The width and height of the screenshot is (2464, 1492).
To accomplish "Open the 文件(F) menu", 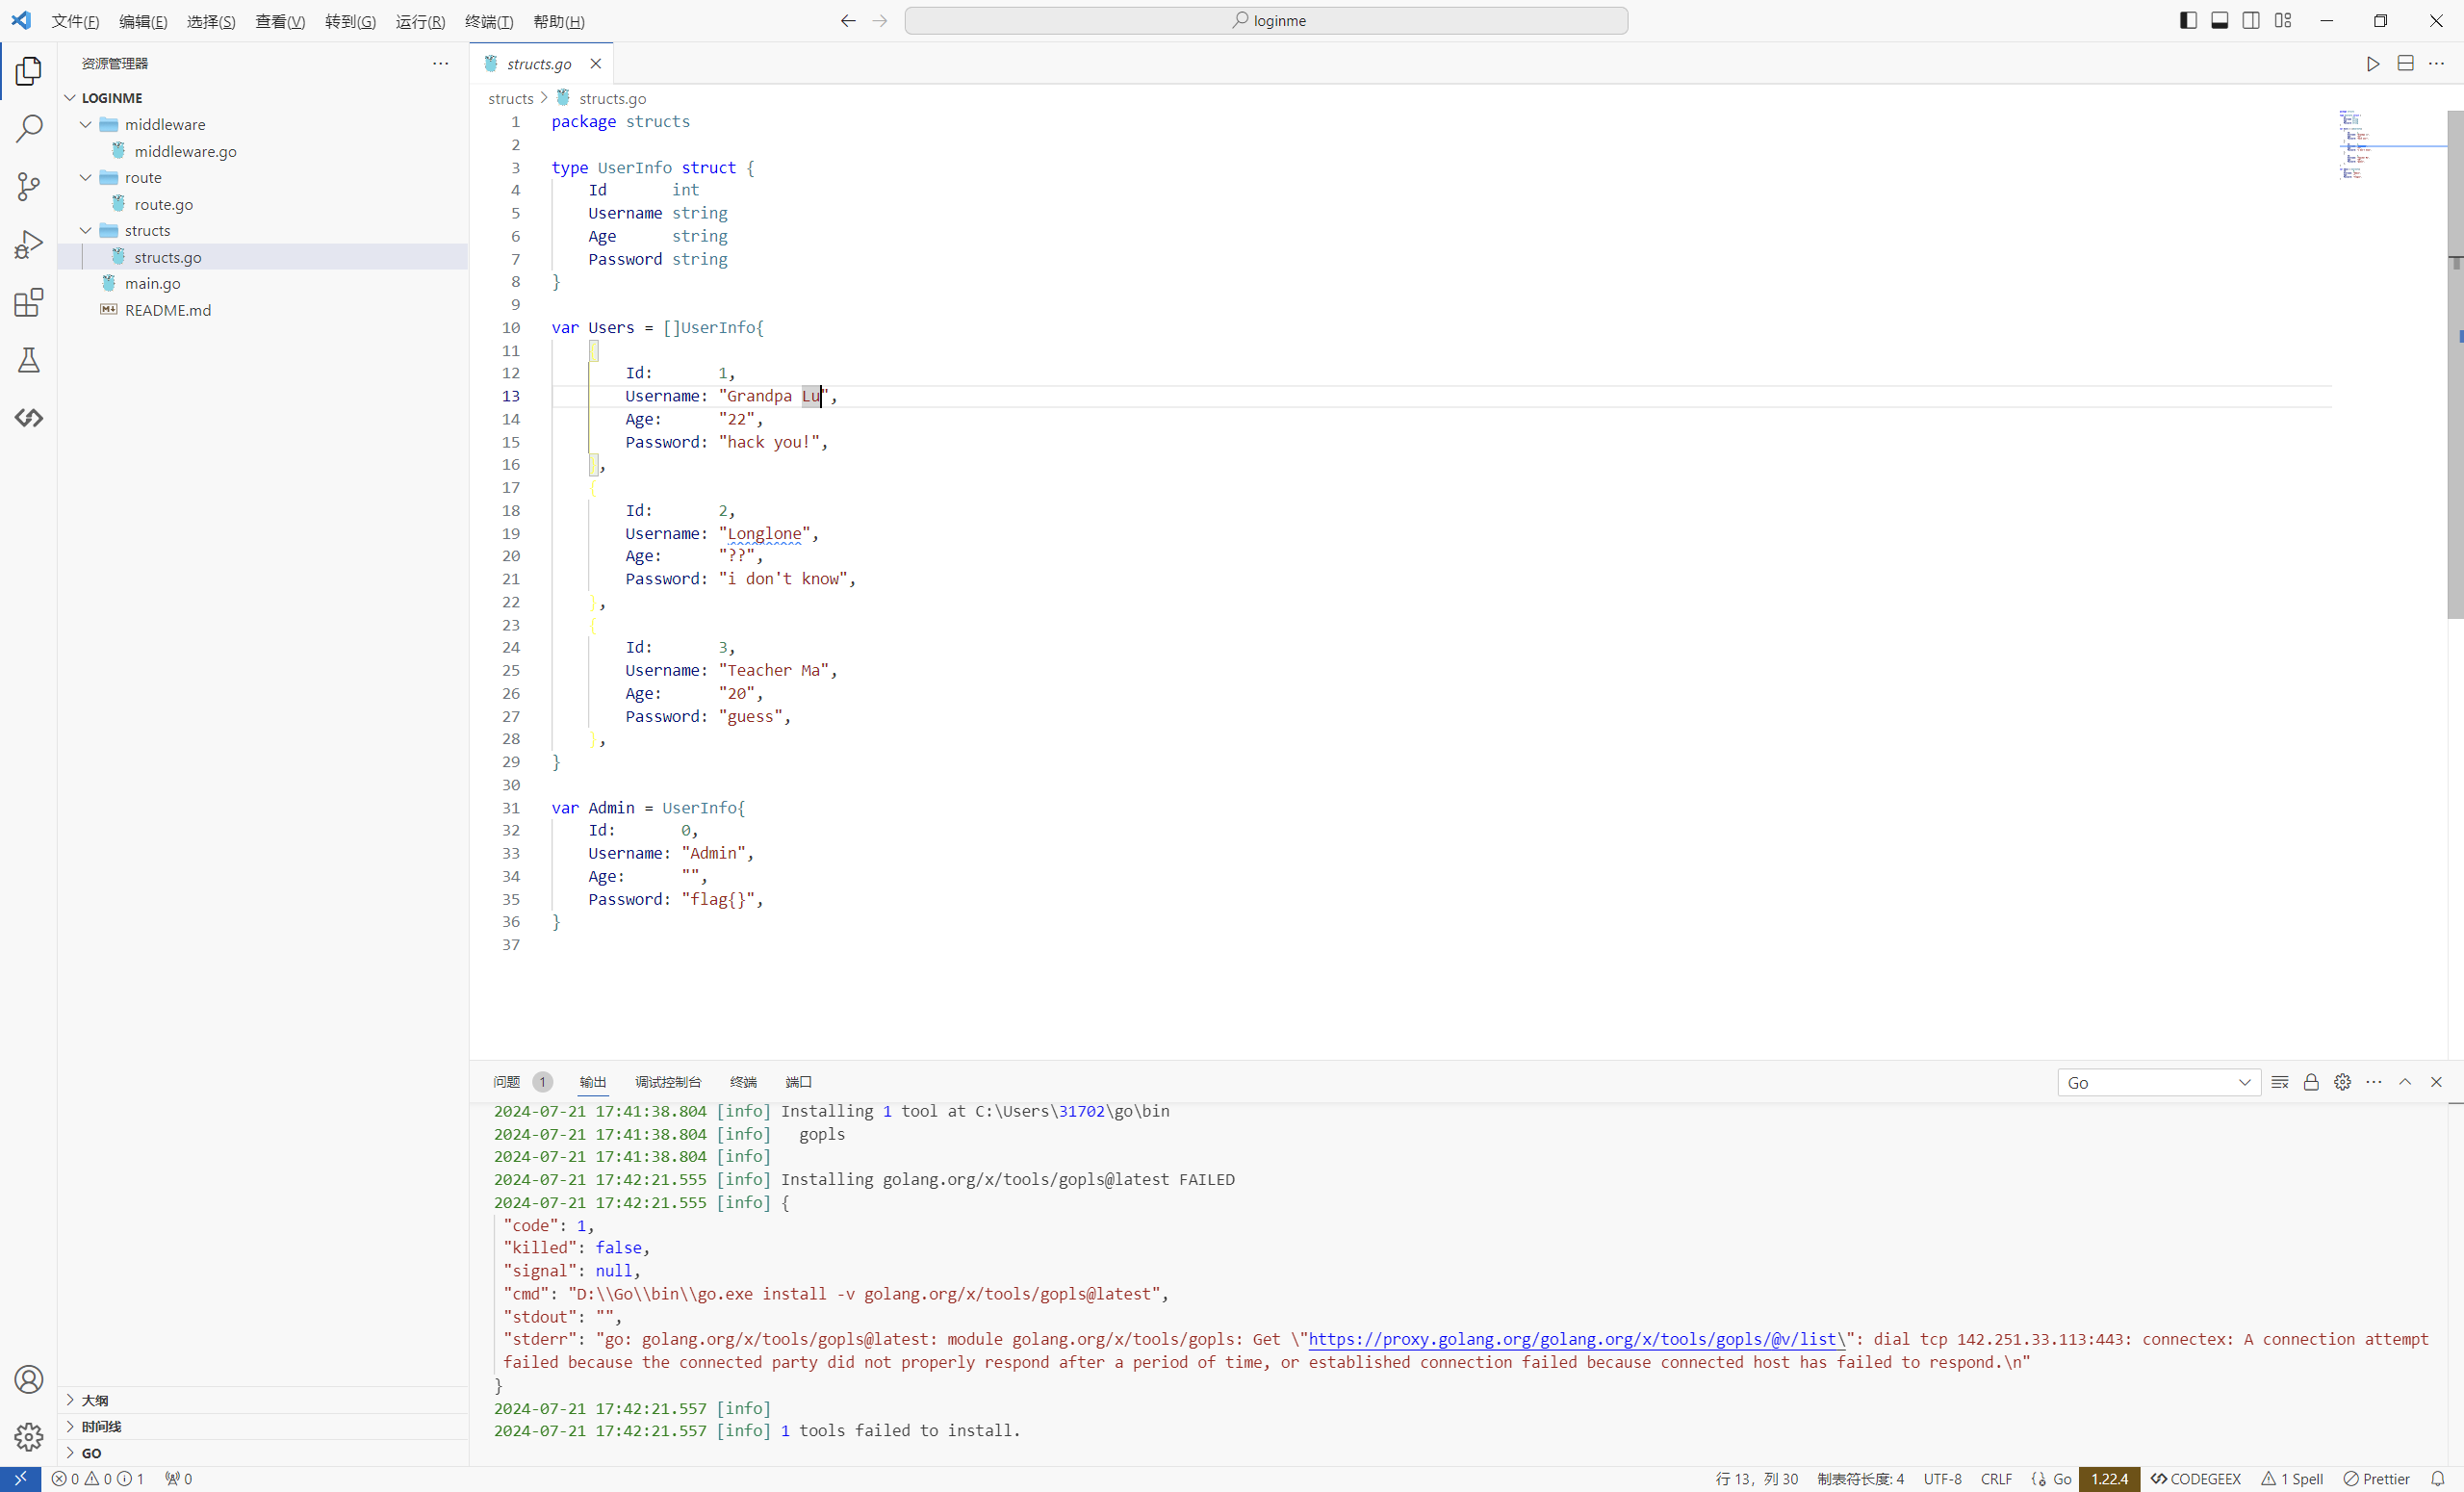I will [x=75, y=21].
